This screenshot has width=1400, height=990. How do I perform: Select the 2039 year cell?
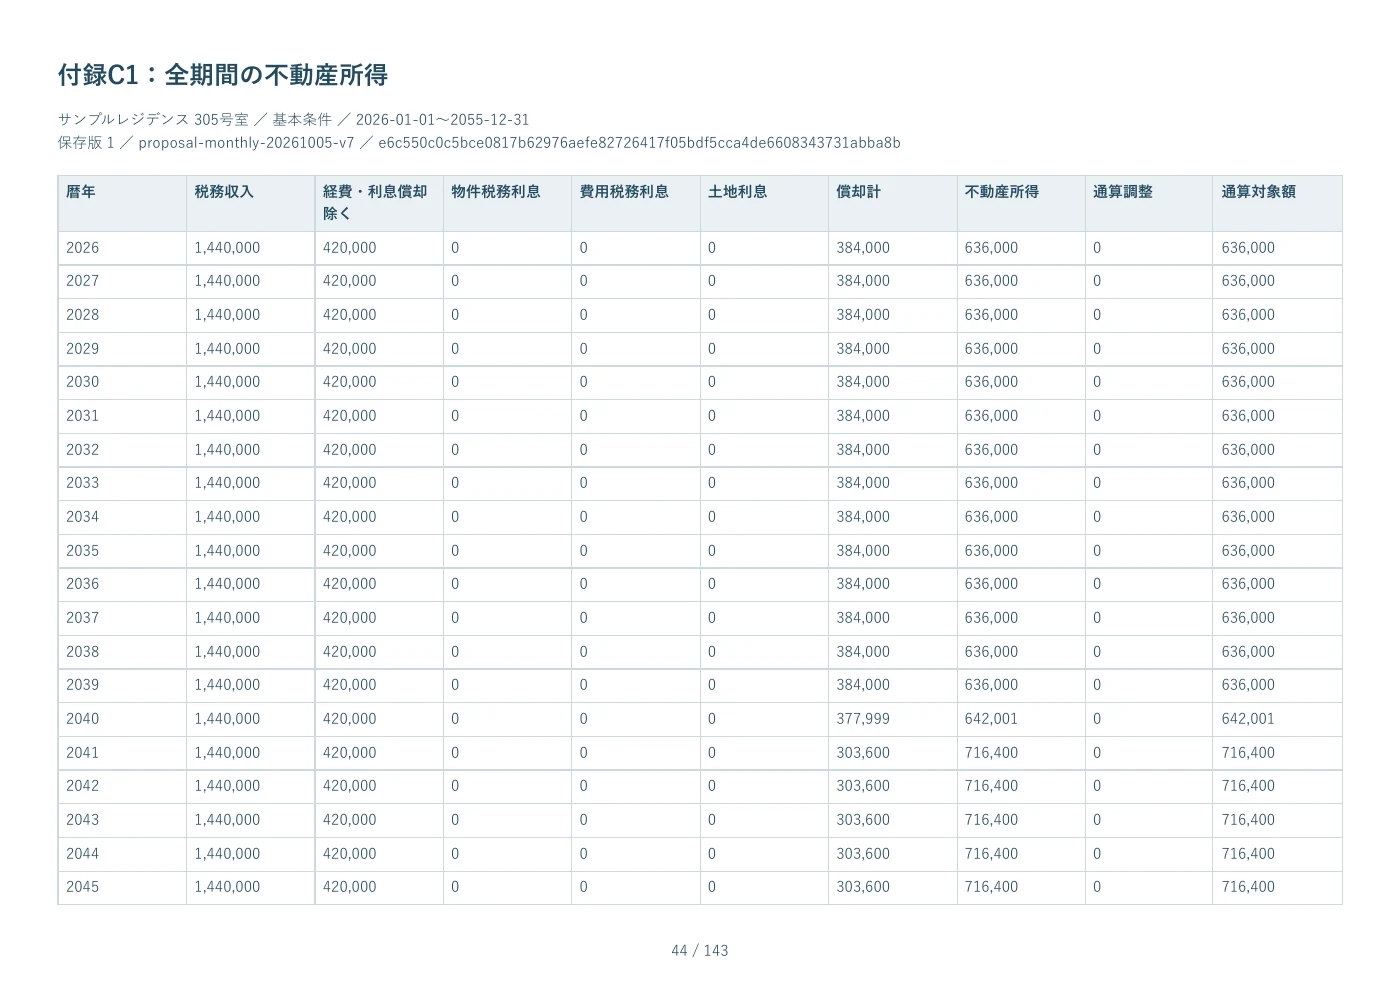point(122,685)
